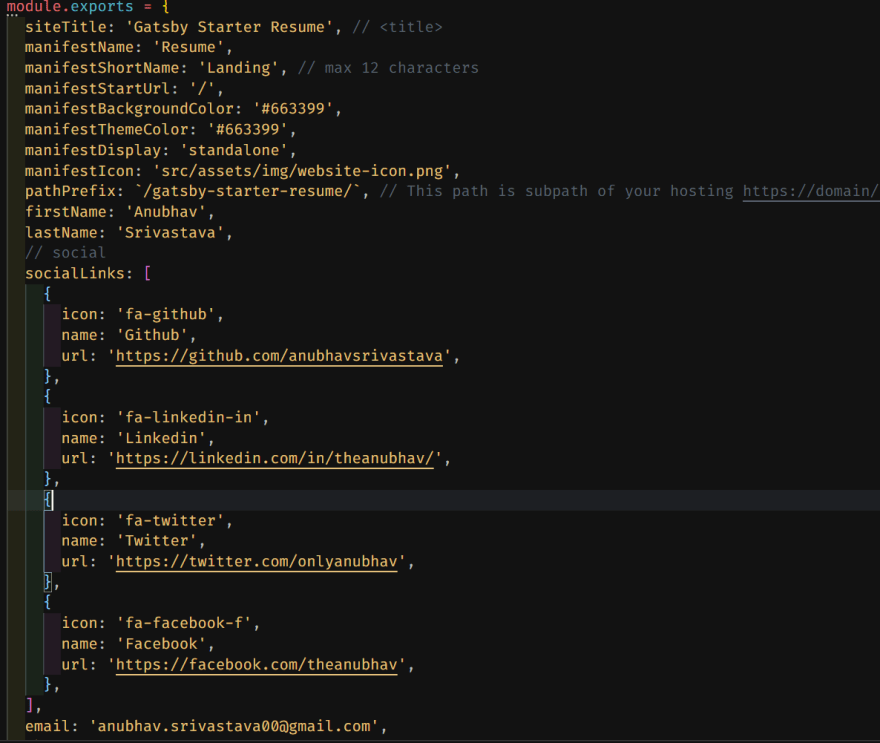Click the manifestDisplay 'standalone' value
Viewport: 880px width, 743px height.
pos(234,150)
